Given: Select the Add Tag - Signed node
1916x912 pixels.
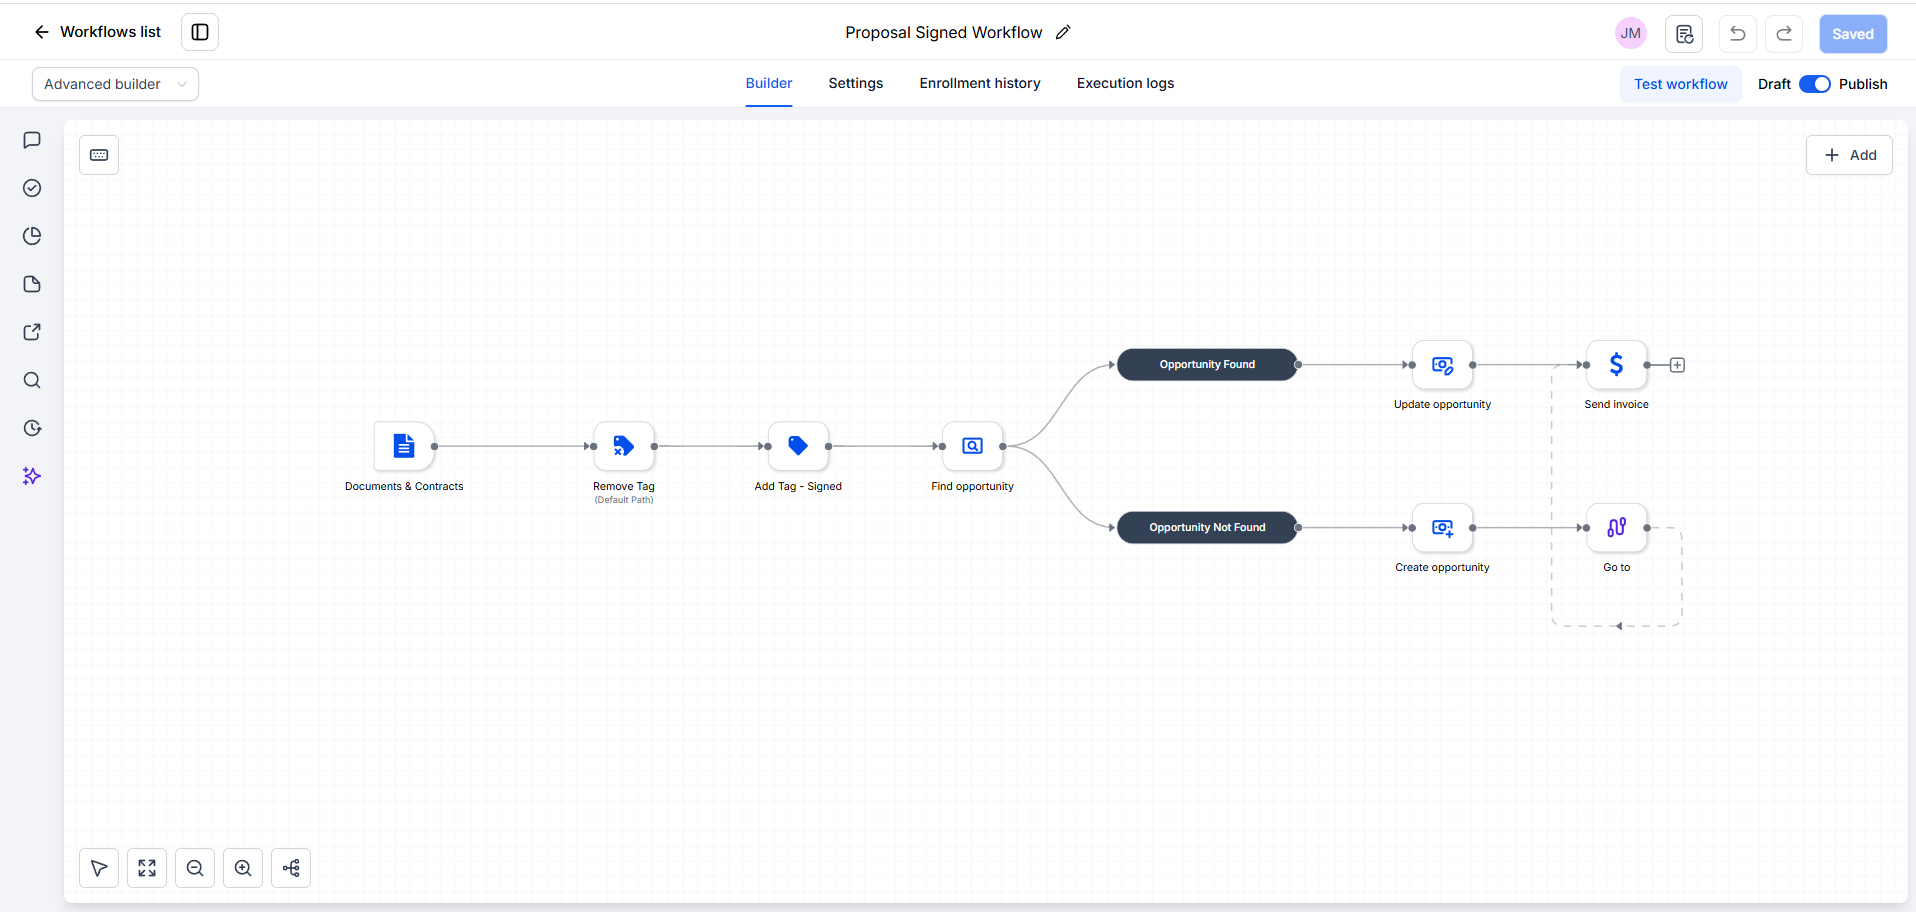Looking at the screenshot, I should (798, 446).
